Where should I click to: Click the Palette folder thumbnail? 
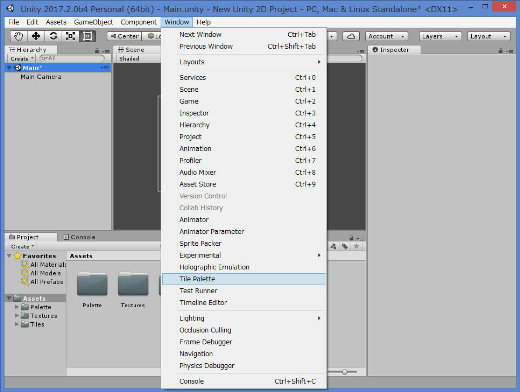pos(92,284)
